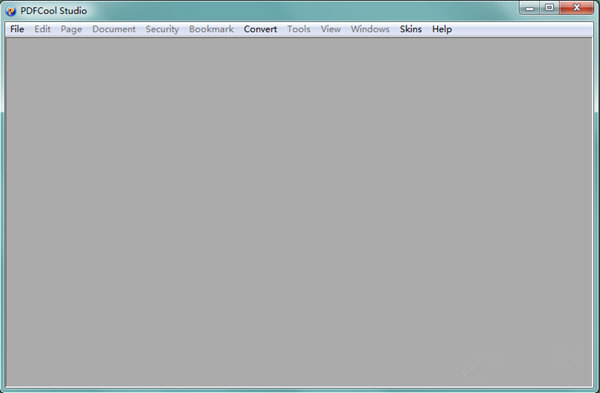
Task: Open the Document menu
Action: pyautogui.click(x=114, y=29)
